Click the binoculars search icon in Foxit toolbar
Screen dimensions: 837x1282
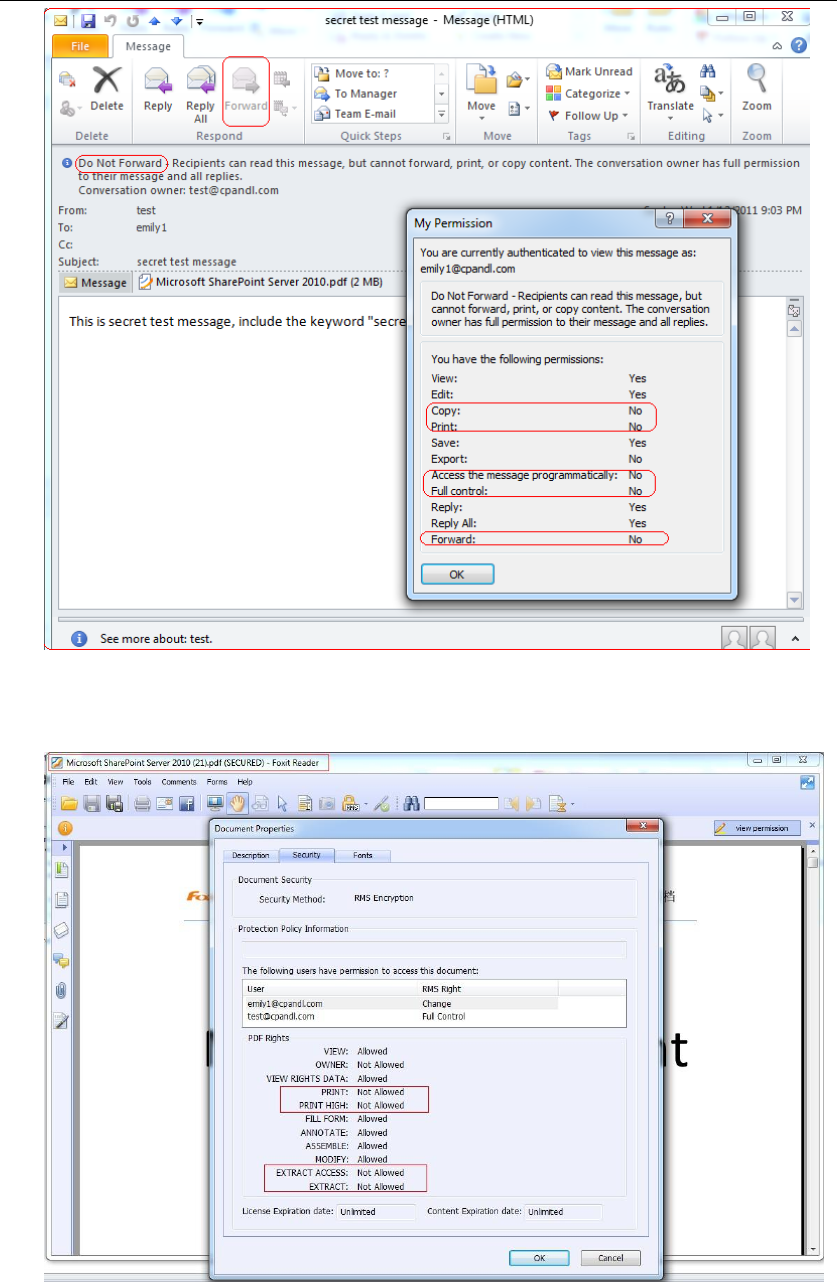tap(412, 802)
